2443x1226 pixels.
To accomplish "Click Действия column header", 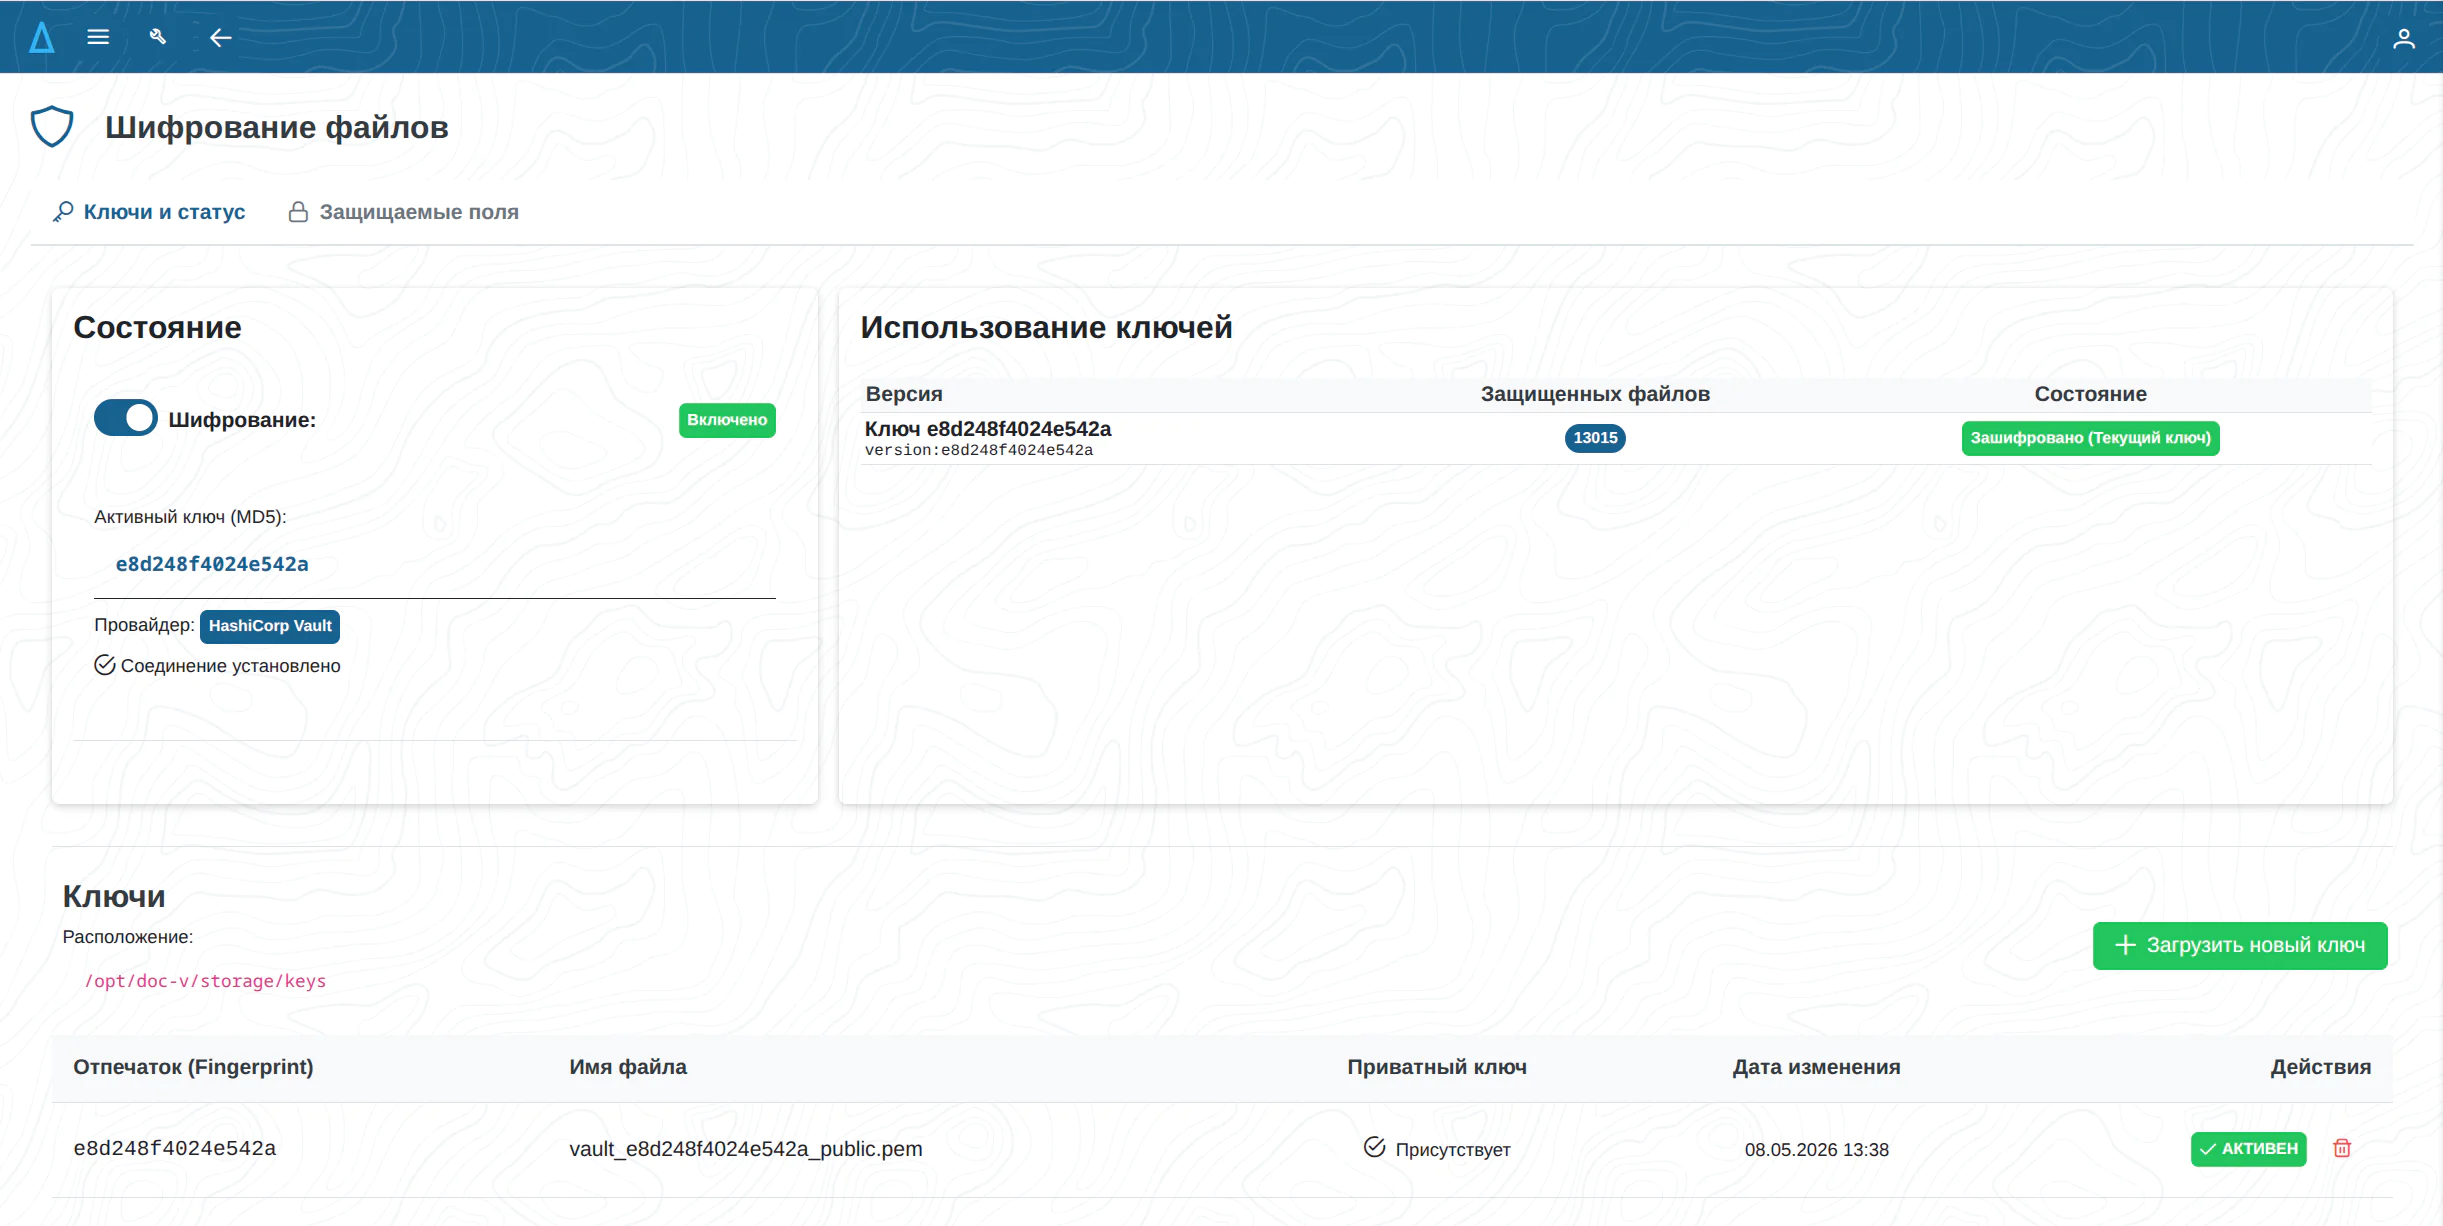I will click(x=2320, y=1067).
